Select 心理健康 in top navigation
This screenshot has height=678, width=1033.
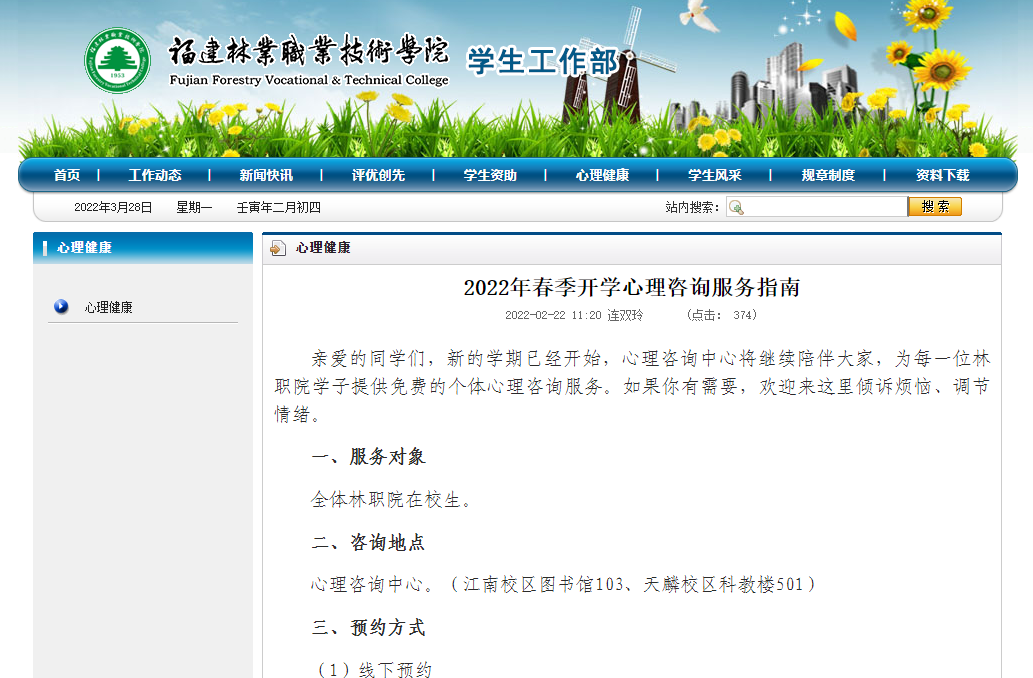(602, 175)
